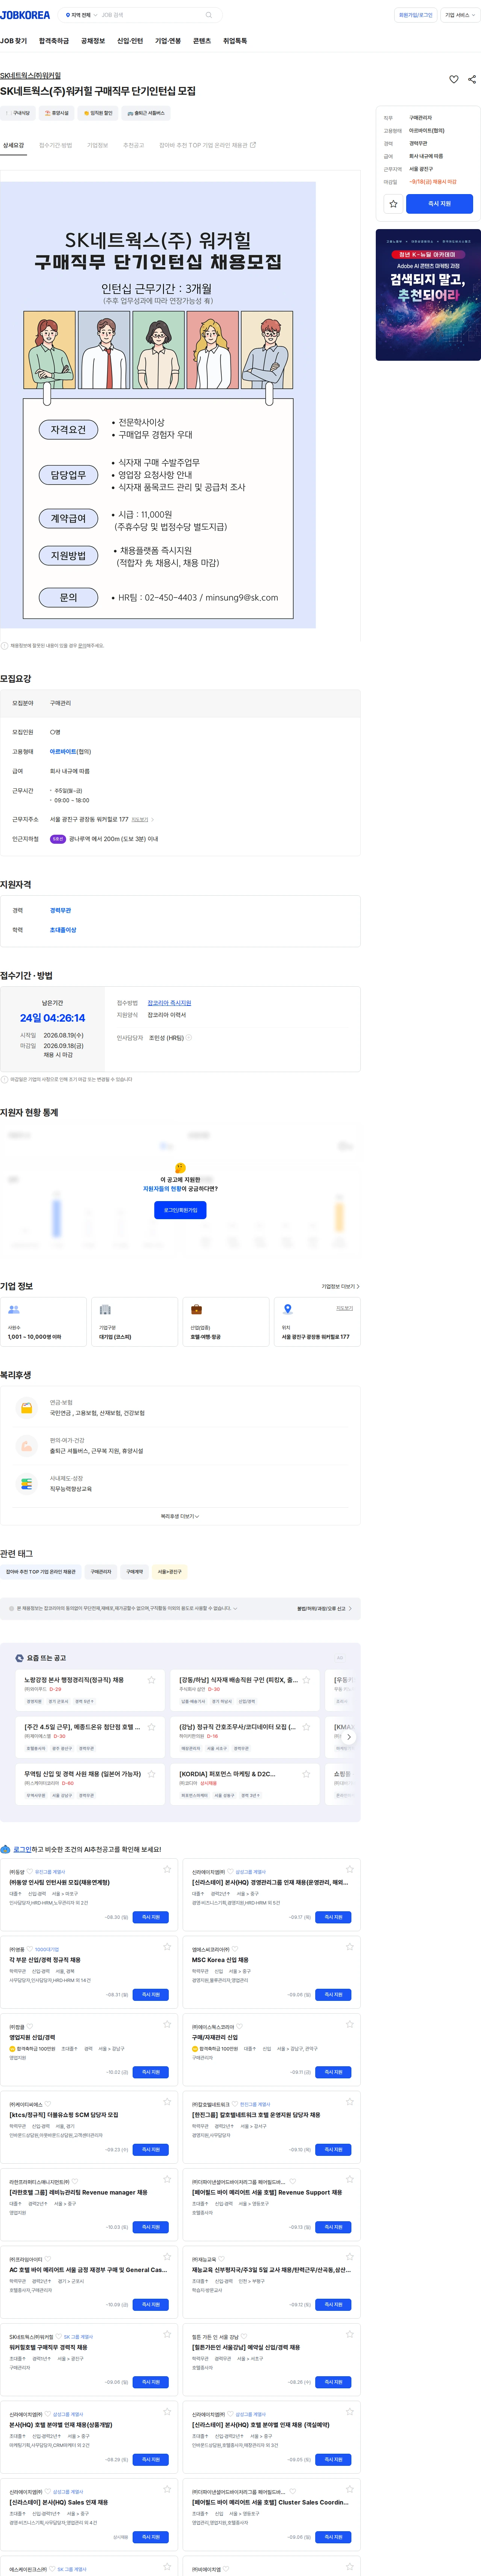This screenshot has height=2576, width=481.
Task: Open the 취업톡톡 menu
Action: tap(235, 41)
